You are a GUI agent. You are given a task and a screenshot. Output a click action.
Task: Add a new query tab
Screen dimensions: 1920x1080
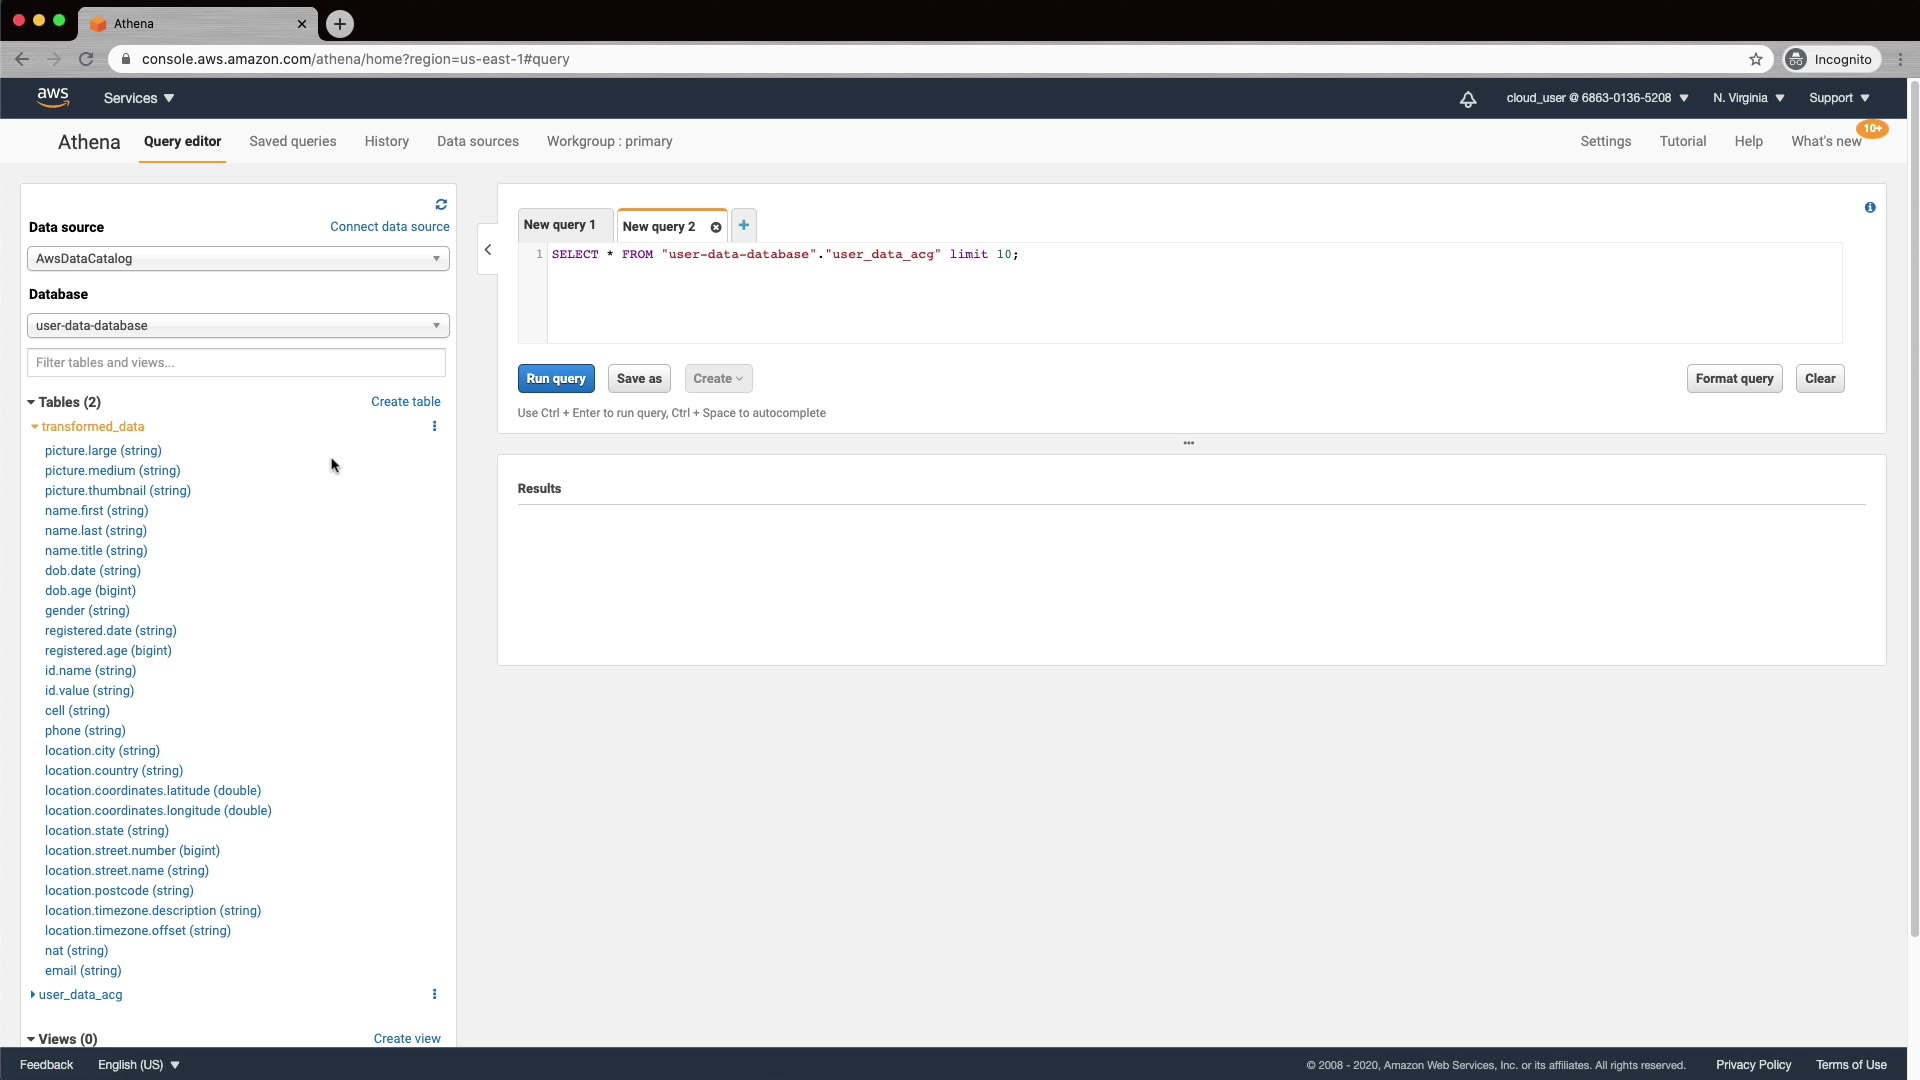tap(743, 225)
